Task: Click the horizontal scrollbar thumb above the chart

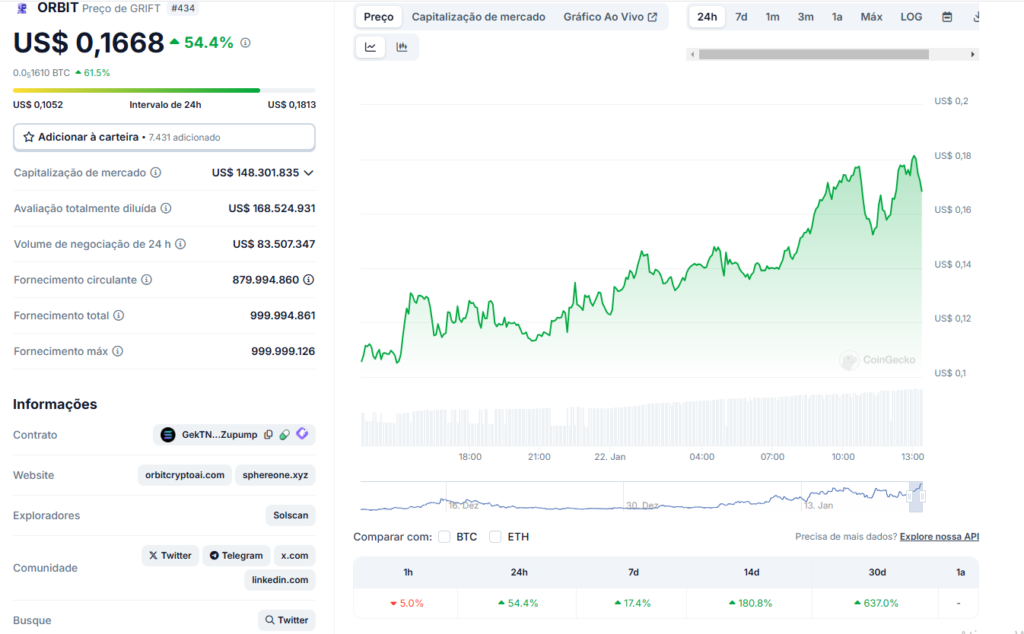Action: [814, 54]
